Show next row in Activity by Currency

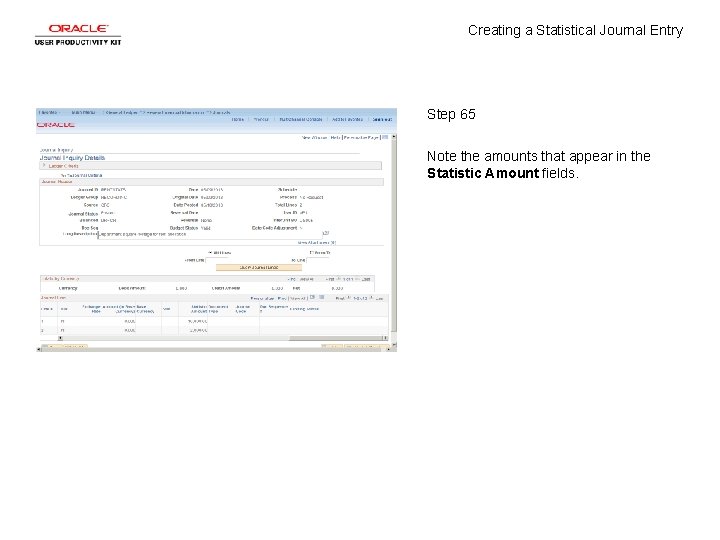[358, 279]
